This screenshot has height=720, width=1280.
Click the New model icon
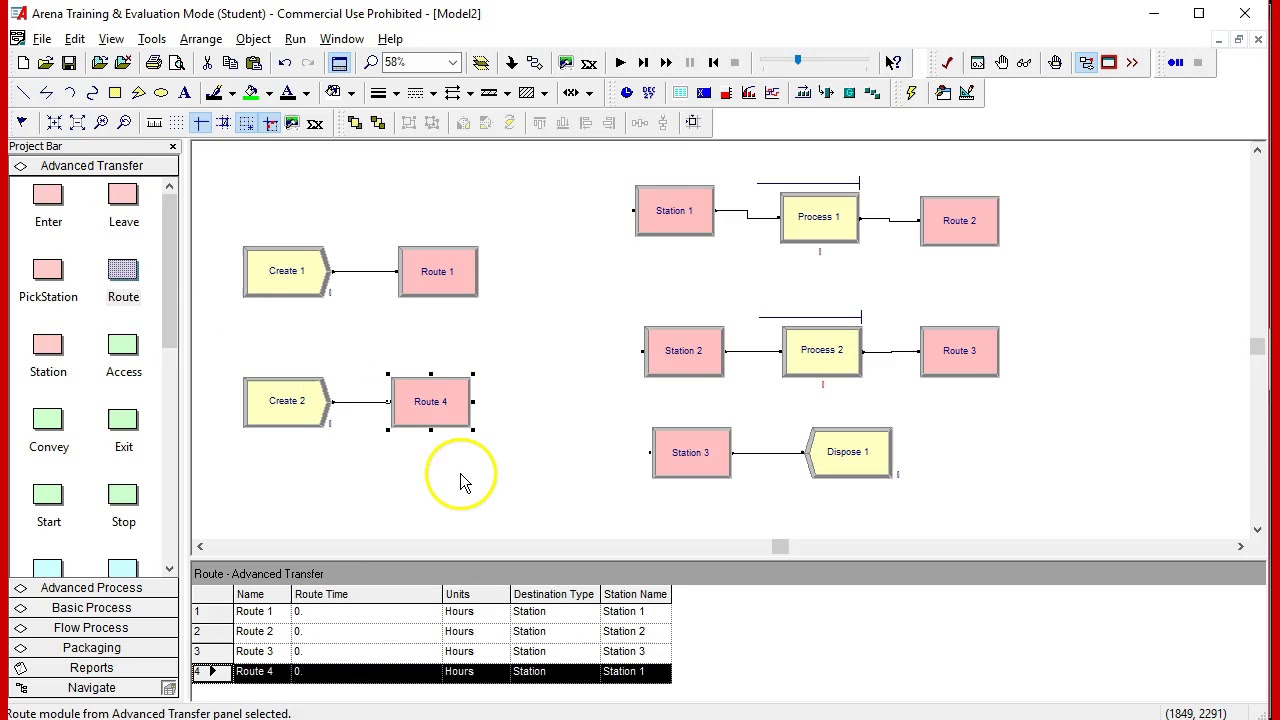click(23, 63)
